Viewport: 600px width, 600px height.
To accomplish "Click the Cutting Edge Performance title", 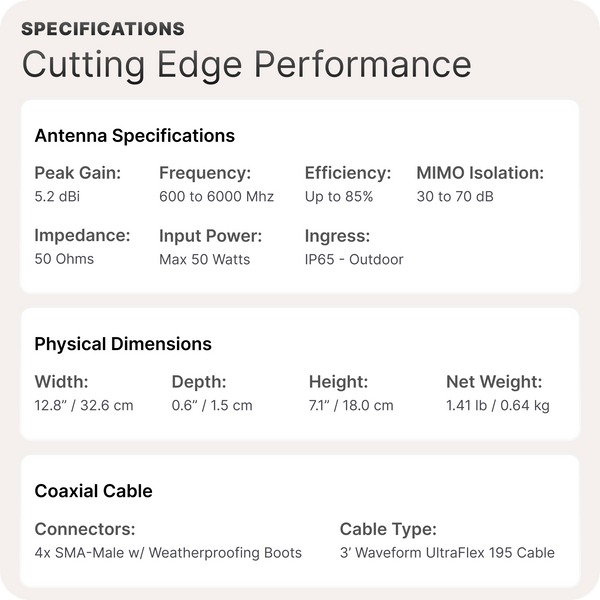I will pyautogui.click(x=246, y=63).
